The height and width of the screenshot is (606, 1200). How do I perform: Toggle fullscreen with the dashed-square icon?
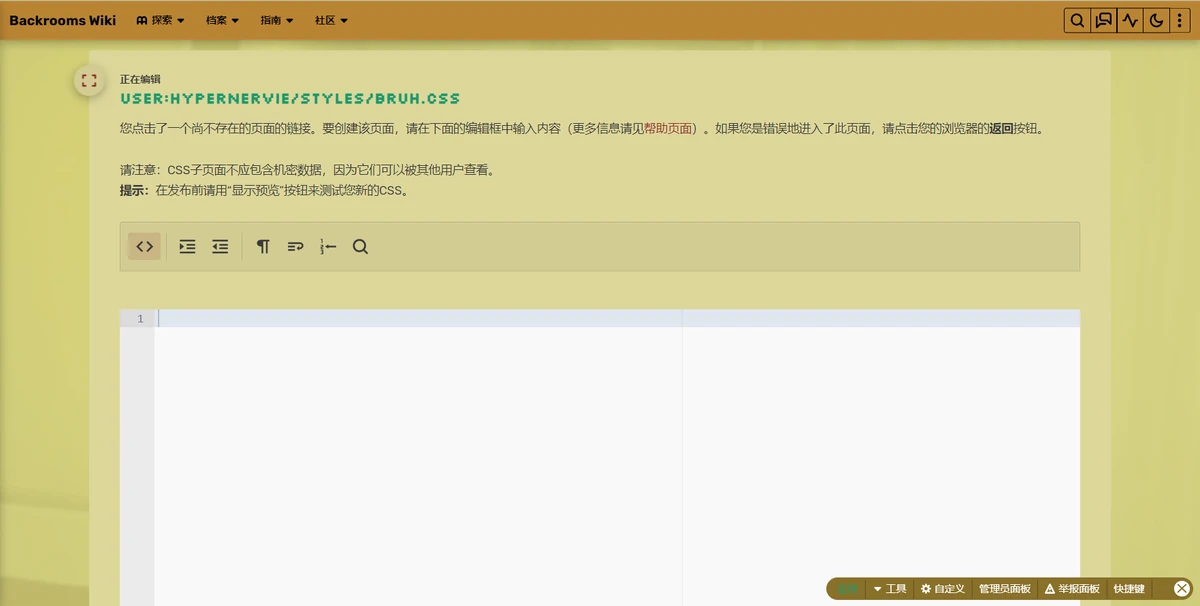88,80
